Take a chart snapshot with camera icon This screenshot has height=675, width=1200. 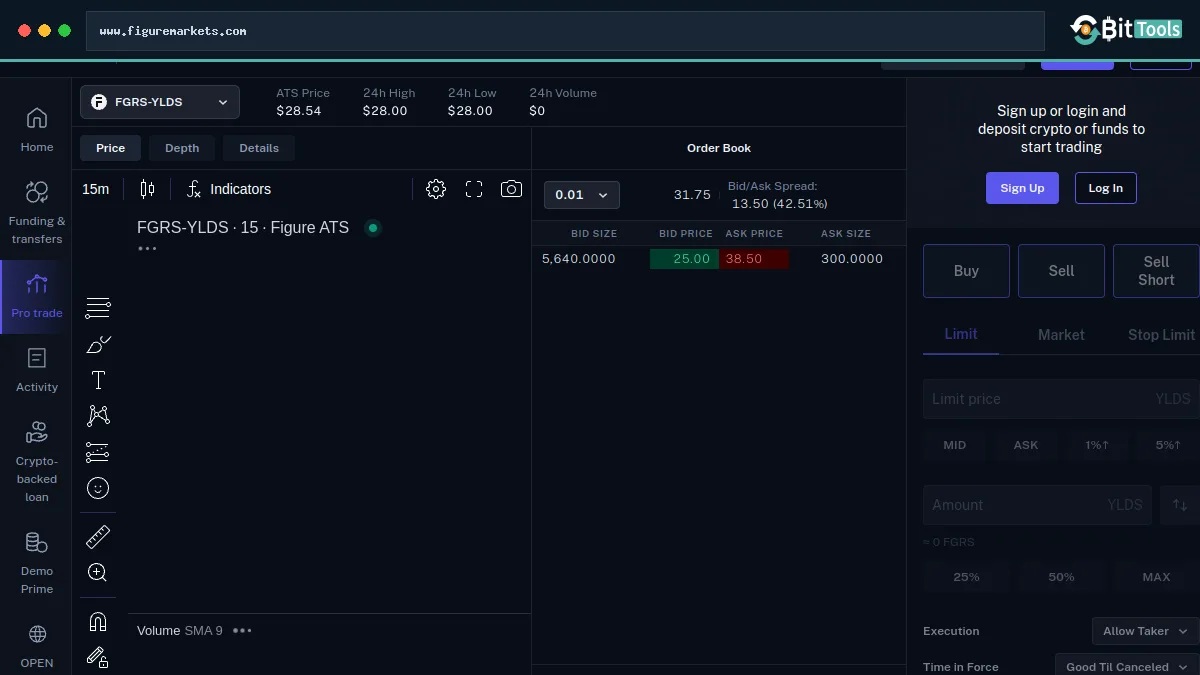click(511, 189)
